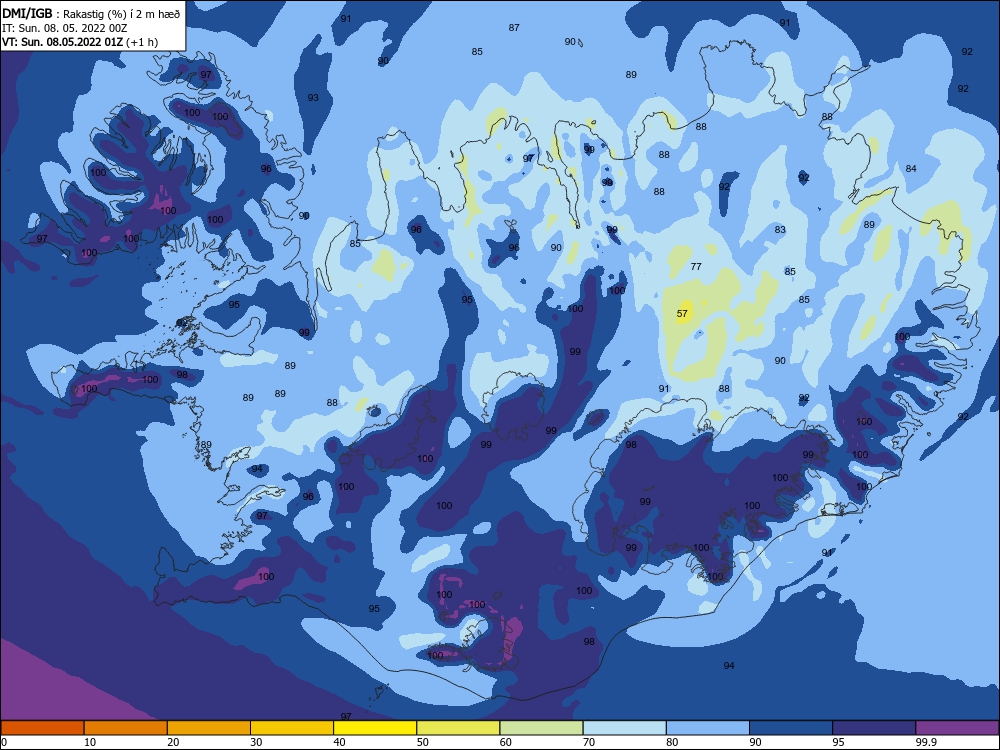Select the amber 30–40 legend swatch
The width and height of the screenshot is (1000, 750).
(x=292, y=728)
